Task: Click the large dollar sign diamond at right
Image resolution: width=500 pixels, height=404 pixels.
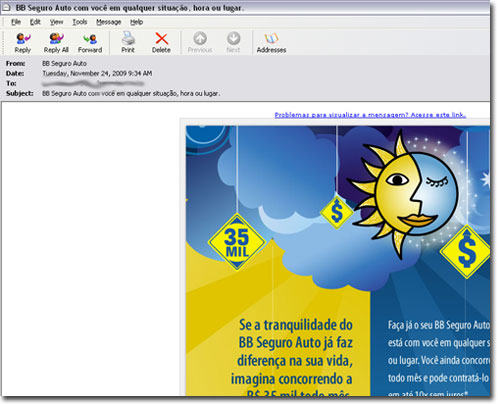Action: (466, 252)
